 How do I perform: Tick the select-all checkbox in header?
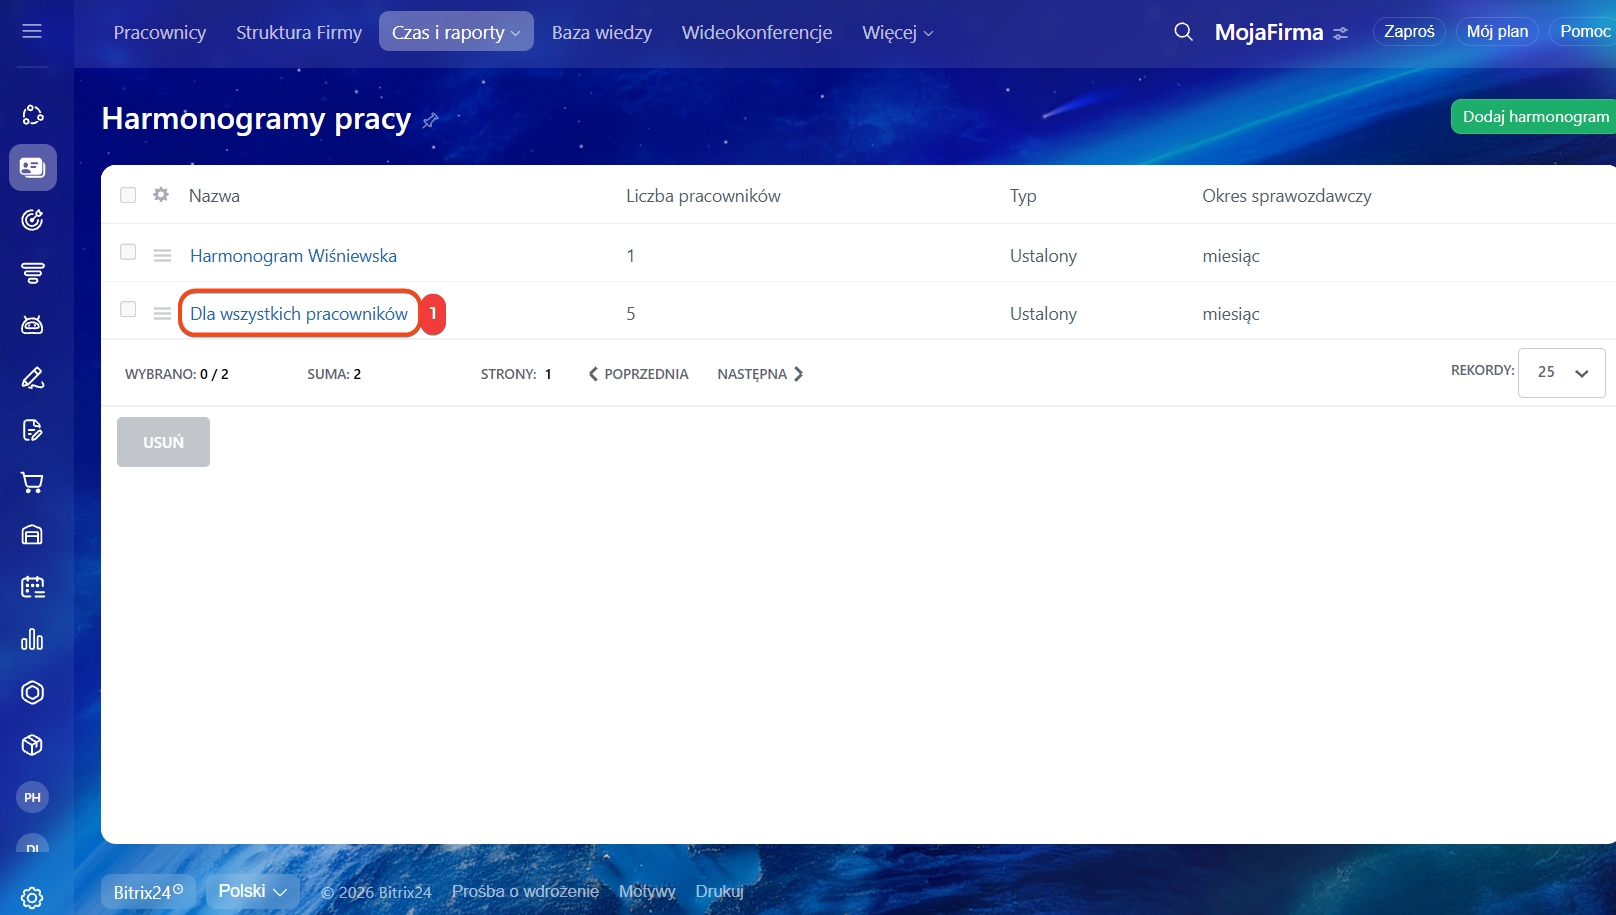click(x=128, y=195)
